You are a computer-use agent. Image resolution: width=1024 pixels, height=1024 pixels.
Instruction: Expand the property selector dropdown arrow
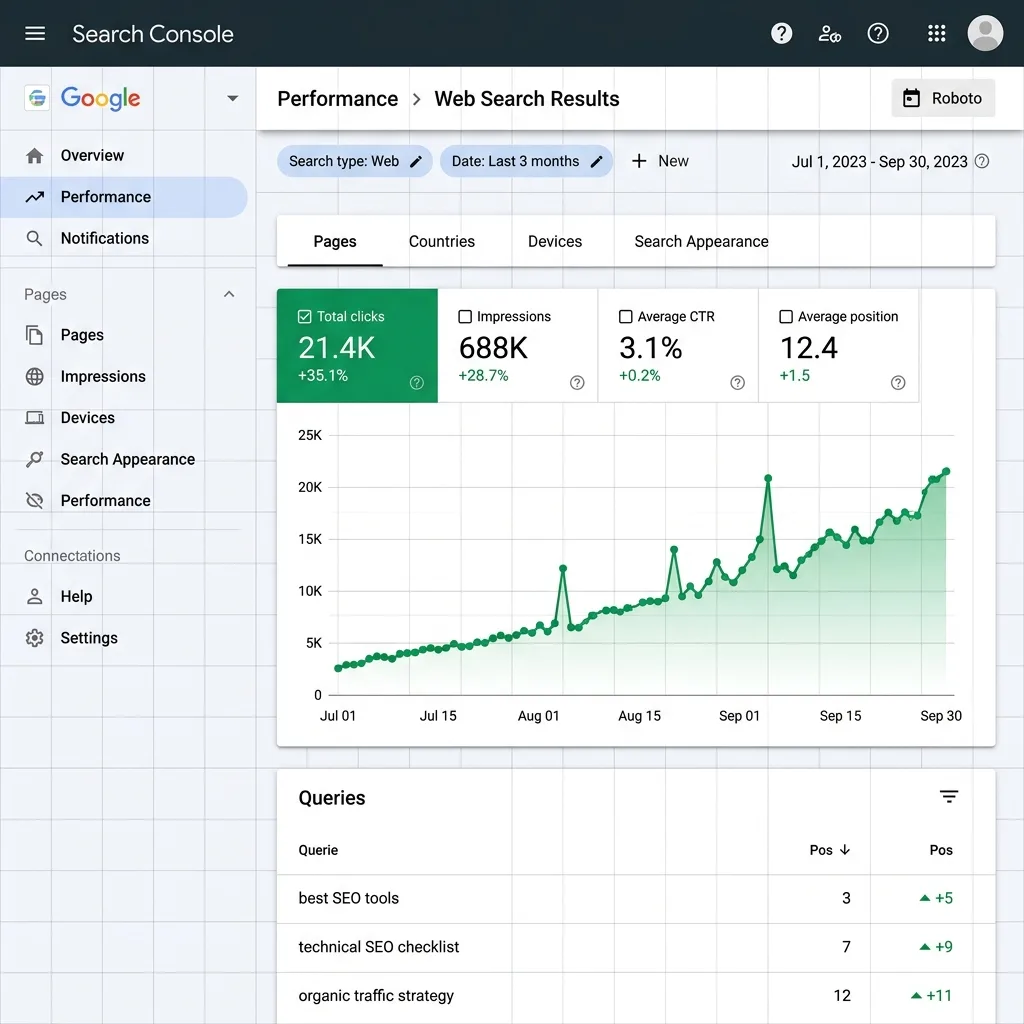click(x=232, y=99)
